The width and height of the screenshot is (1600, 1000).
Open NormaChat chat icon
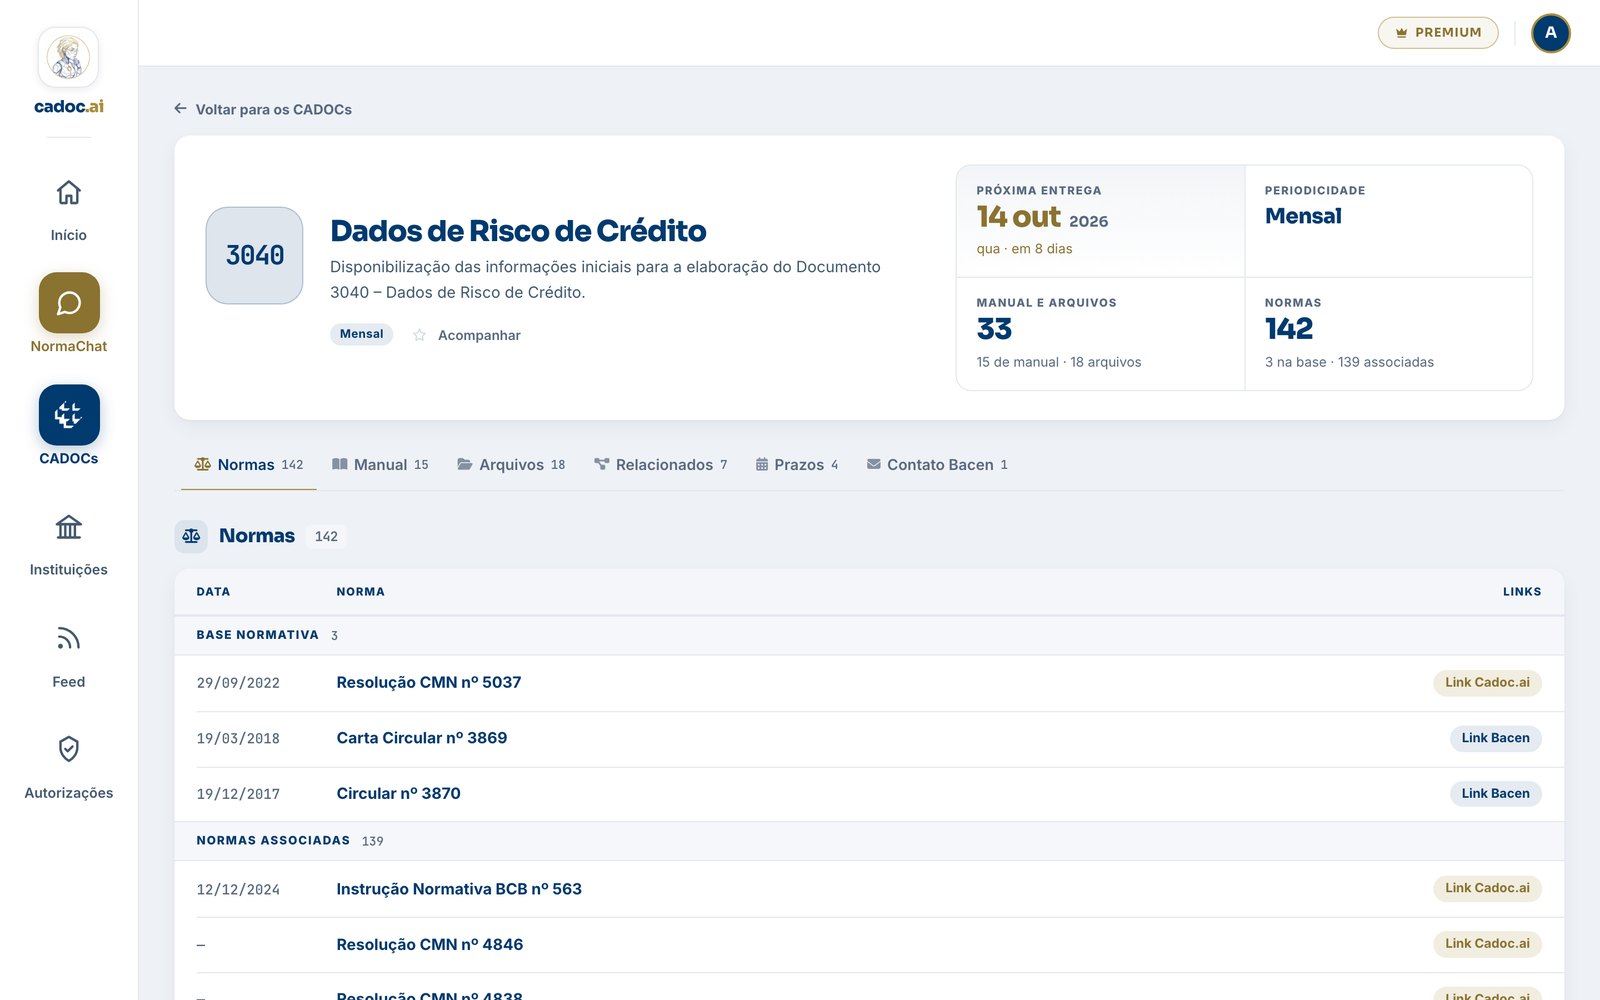[69, 303]
